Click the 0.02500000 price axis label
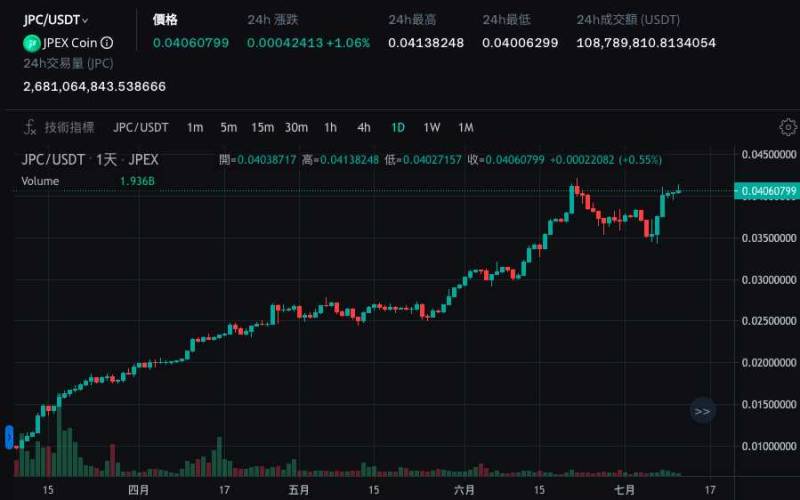The image size is (800, 500). (x=769, y=321)
